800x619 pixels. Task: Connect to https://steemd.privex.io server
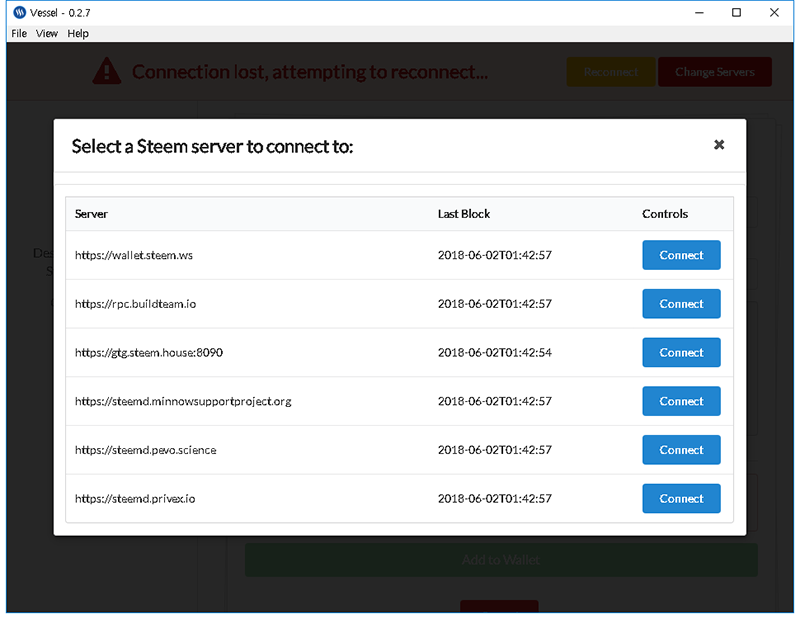tap(681, 499)
